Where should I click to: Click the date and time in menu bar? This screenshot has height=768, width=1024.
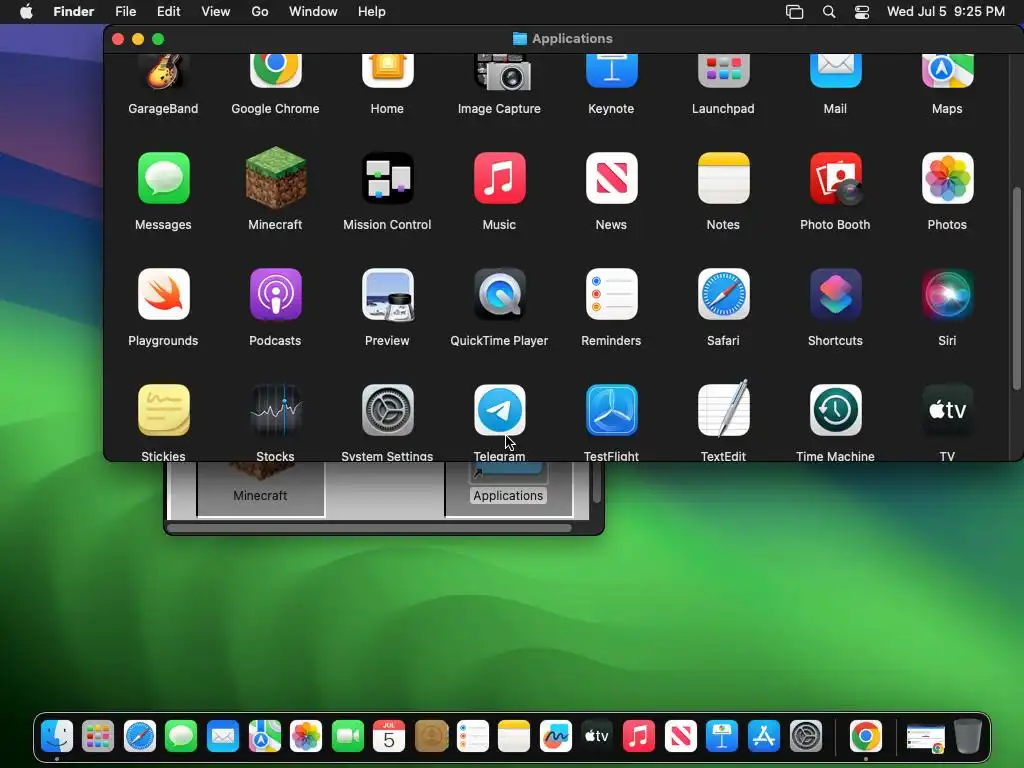click(946, 12)
